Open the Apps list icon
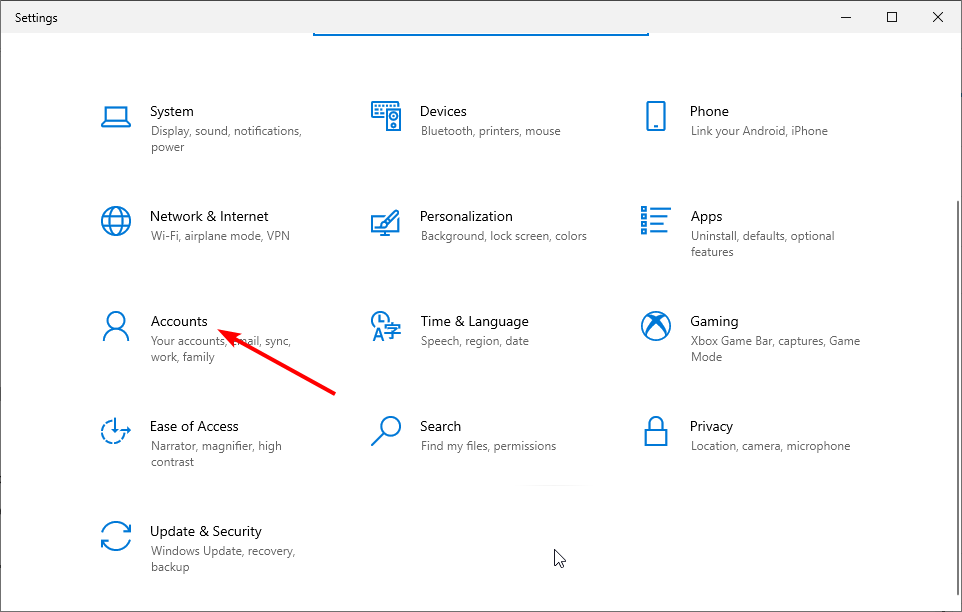962x612 pixels. (x=655, y=221)
